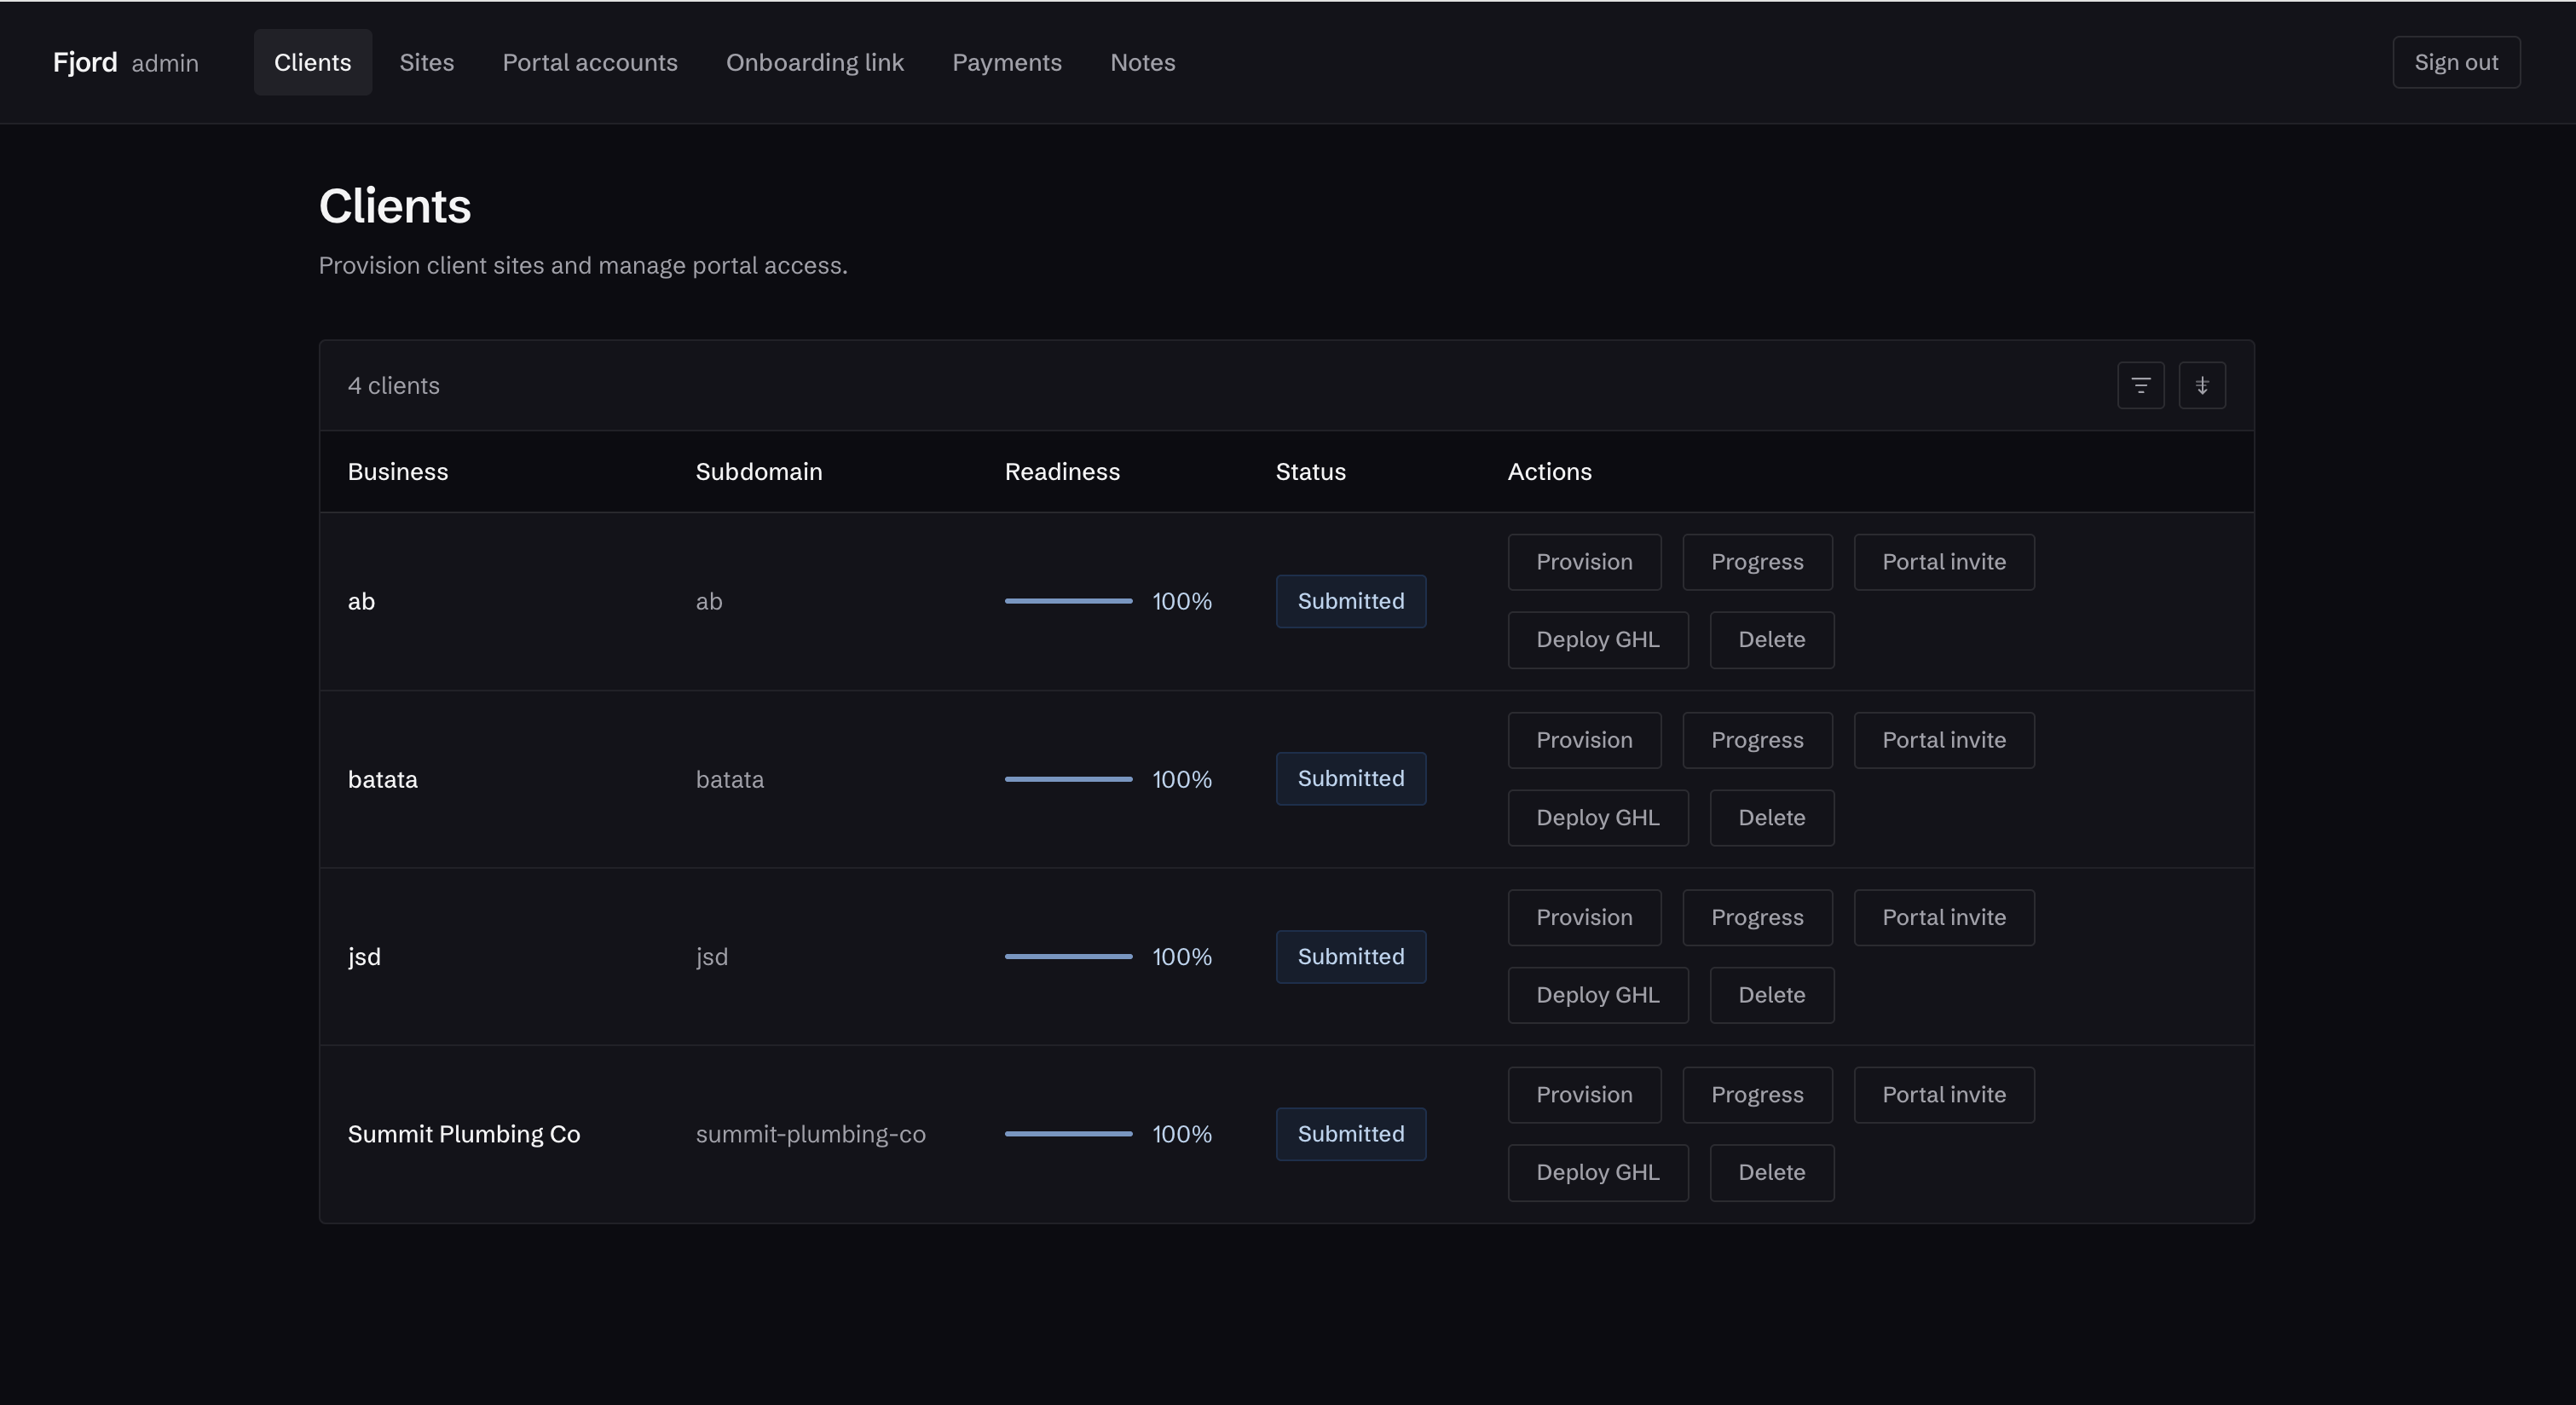Click the sort order icon button

(2202, 385)
